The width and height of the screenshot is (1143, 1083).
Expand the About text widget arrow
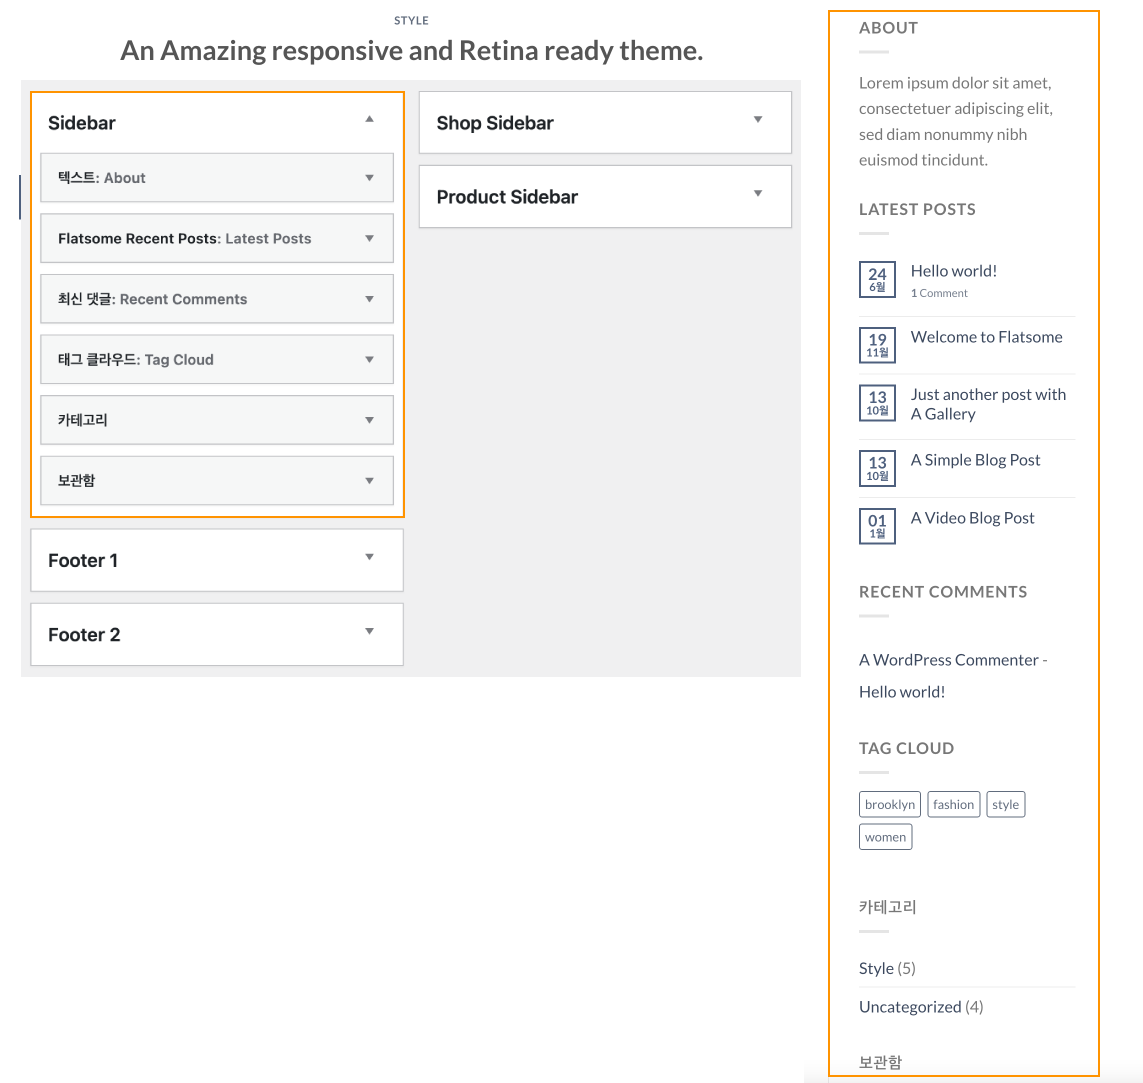(x=370, y=178)
